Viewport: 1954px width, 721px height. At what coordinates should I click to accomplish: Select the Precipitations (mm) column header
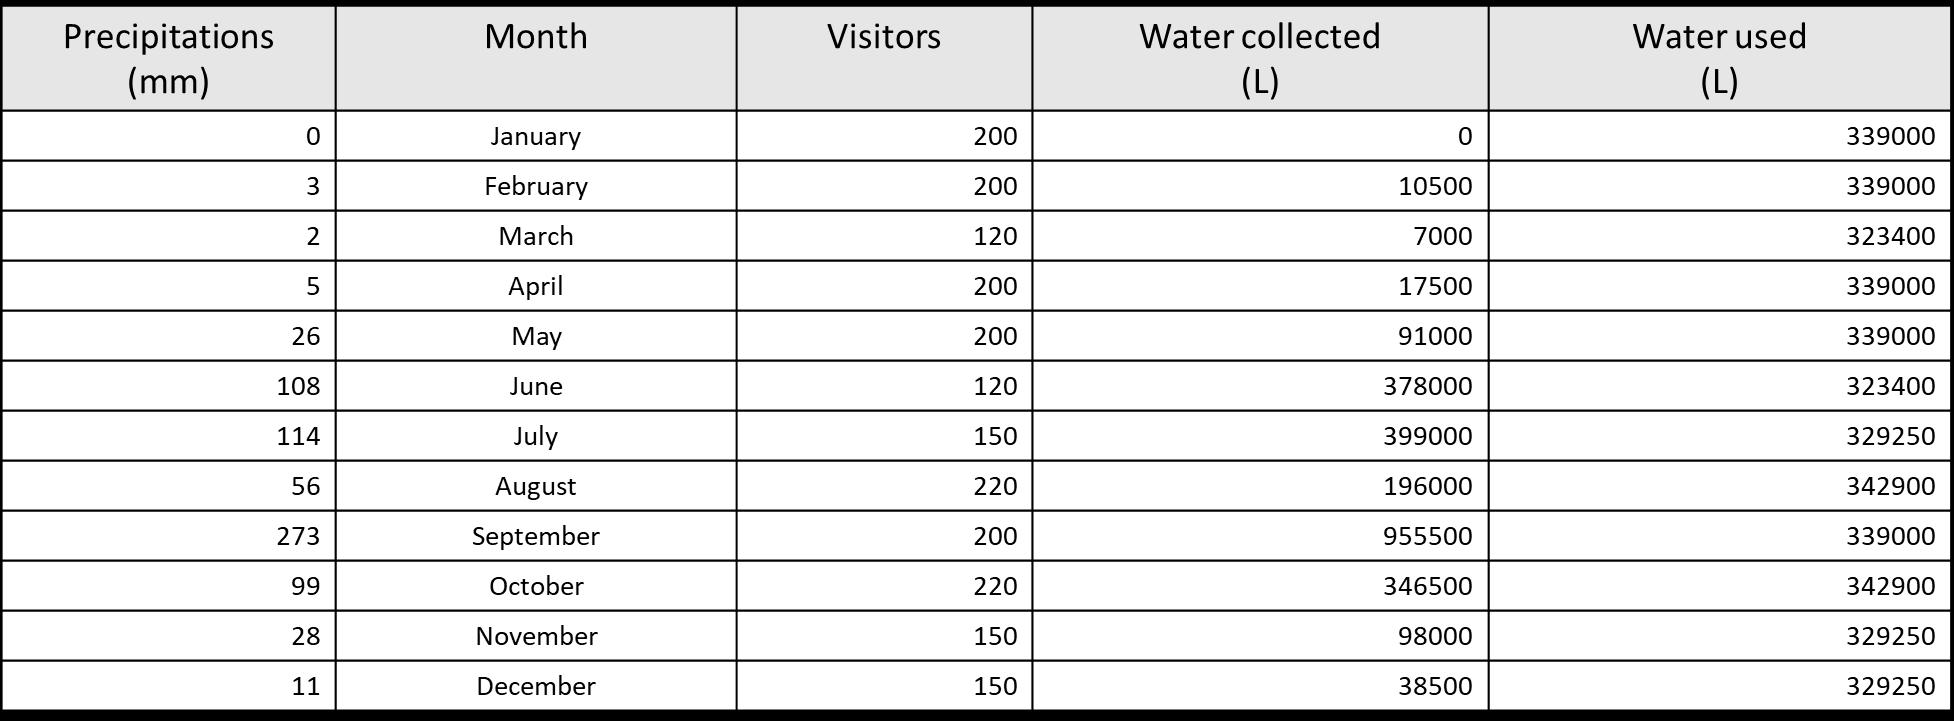coord(168,58)
